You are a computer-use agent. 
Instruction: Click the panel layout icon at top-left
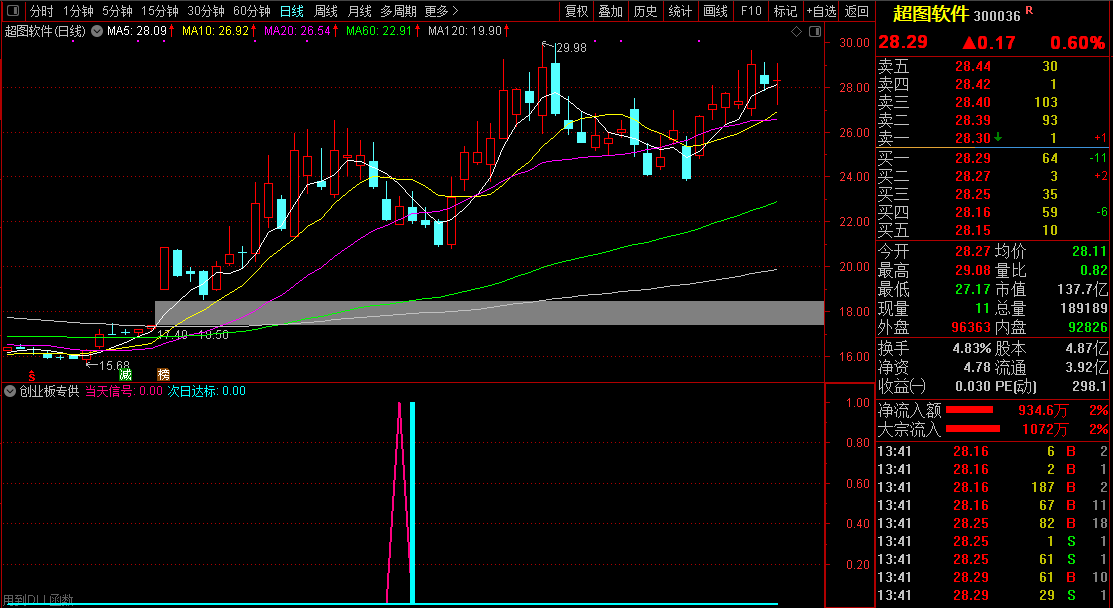[12, 12]
